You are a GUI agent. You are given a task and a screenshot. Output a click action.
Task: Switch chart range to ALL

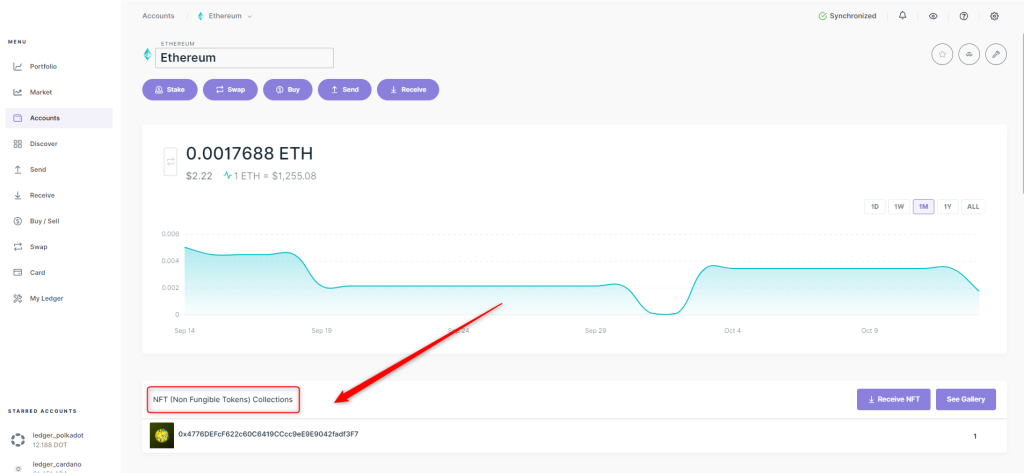[x=973, y=207]
